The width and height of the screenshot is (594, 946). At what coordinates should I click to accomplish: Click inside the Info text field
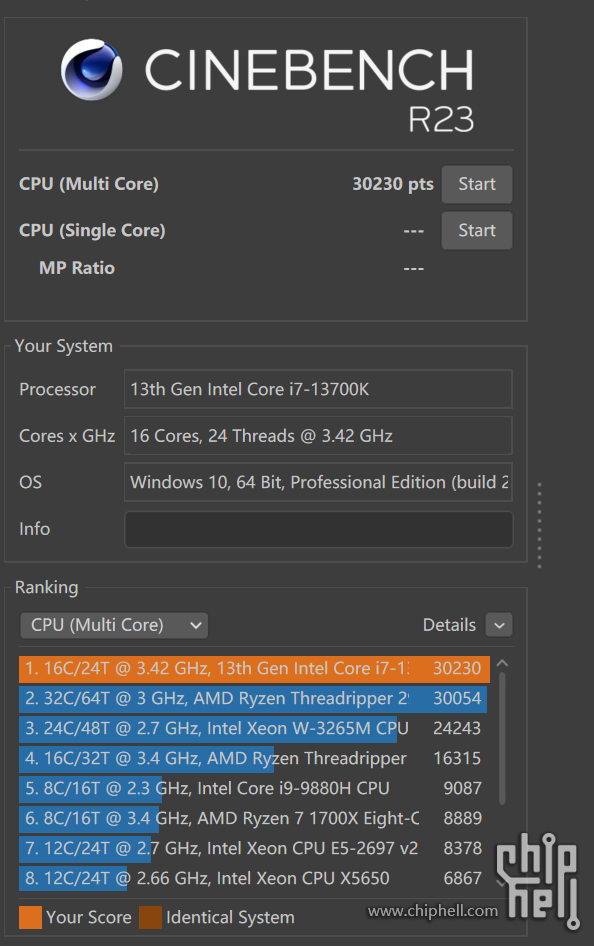318,529
